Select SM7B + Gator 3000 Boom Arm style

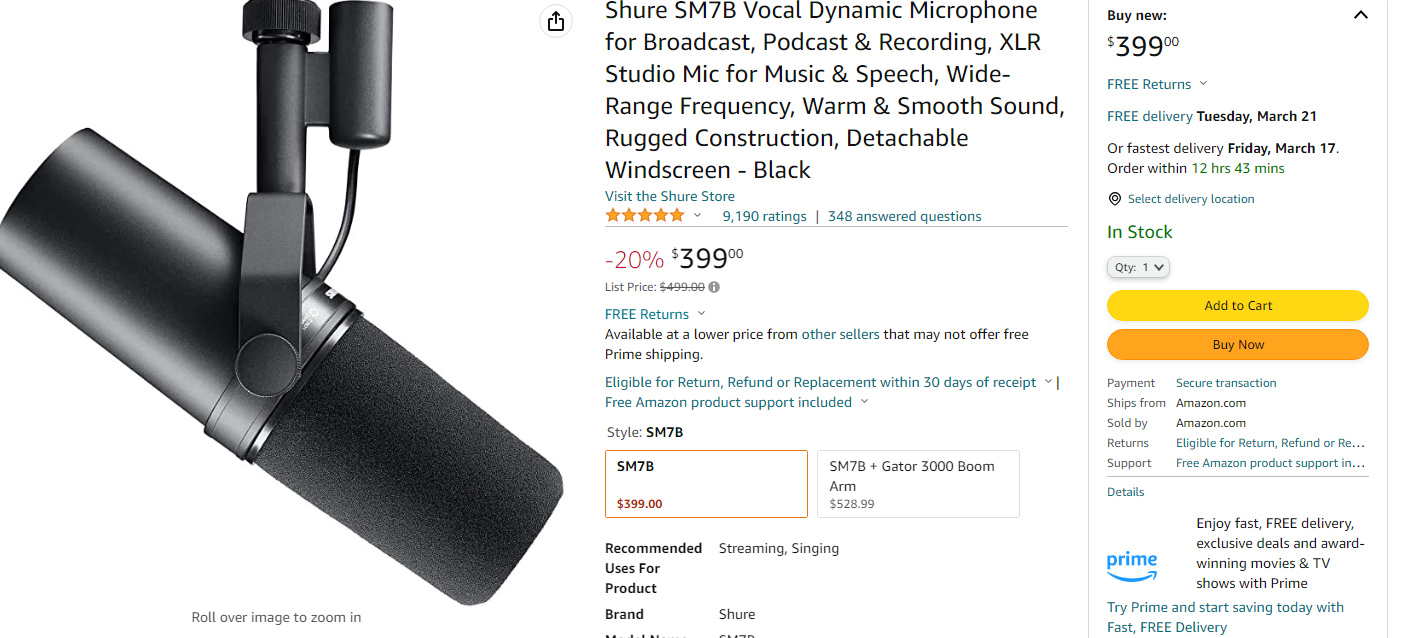pos(918,484)
